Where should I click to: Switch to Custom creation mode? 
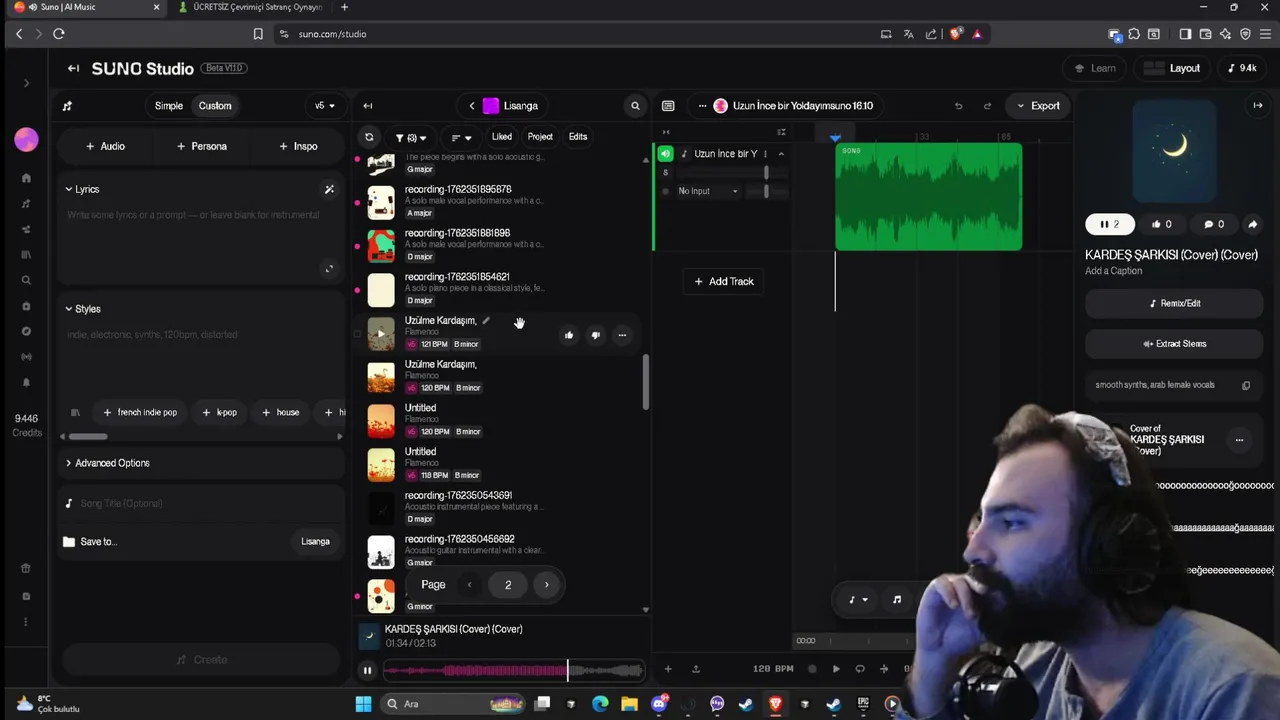click(215, 106)
